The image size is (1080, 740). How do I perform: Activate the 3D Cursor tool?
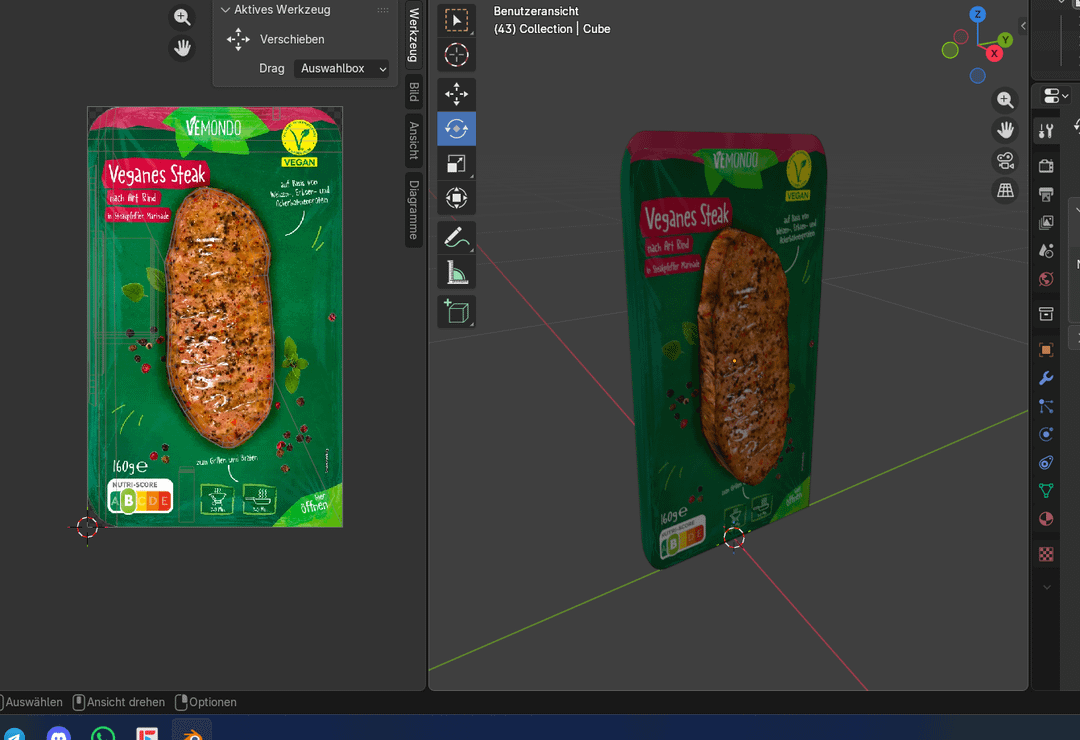tap(456, 55)
